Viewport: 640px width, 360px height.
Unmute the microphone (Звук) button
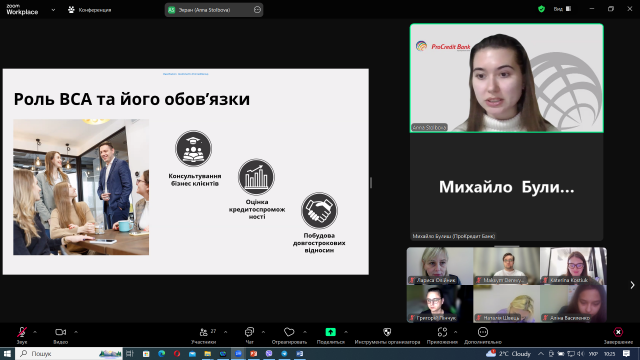22,335
